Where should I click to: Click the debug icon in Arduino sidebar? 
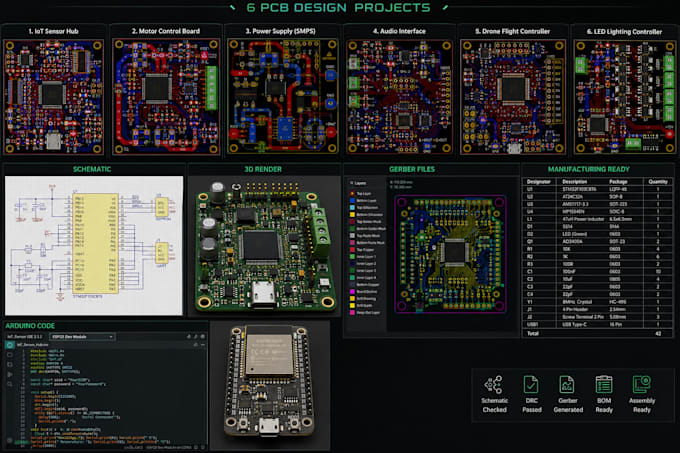pyautogui.click(x=10, y=374)
